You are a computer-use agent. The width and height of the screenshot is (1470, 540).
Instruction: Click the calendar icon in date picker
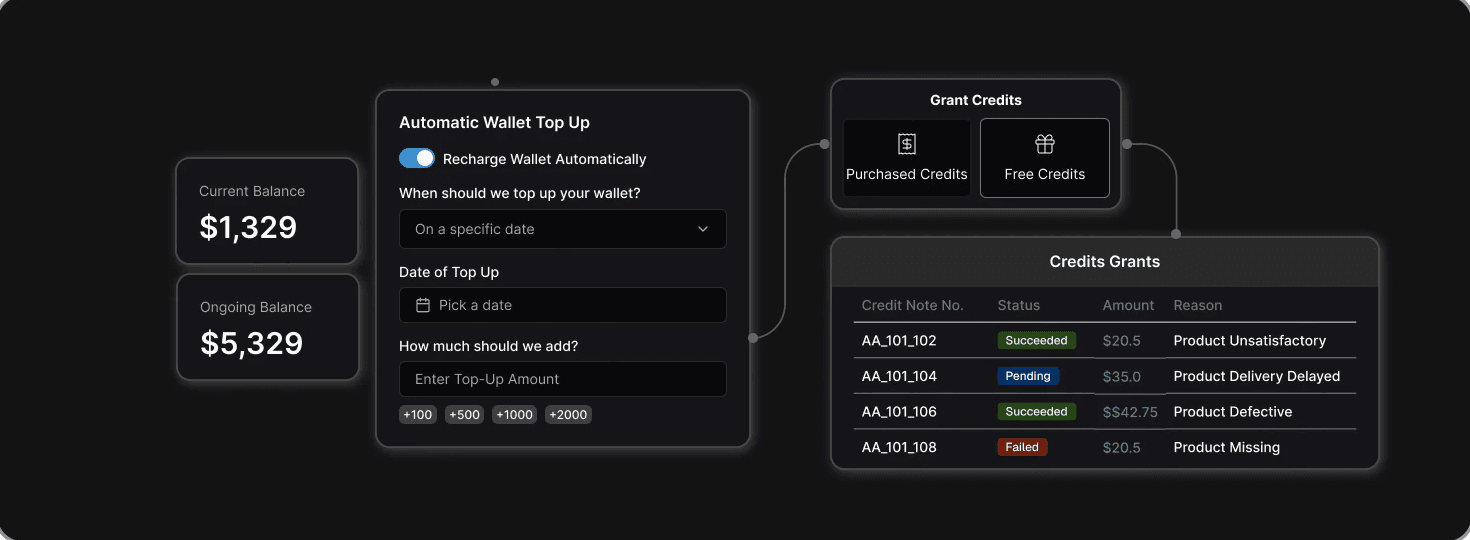[x=423, y=305]
